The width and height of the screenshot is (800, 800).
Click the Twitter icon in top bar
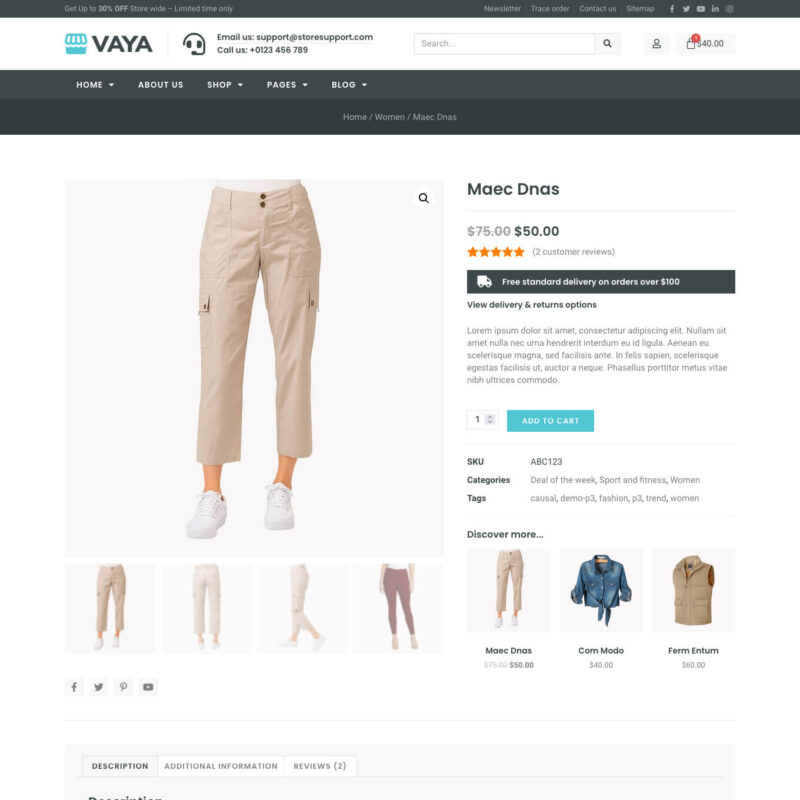pyautogui.click(x=686, y=9)
